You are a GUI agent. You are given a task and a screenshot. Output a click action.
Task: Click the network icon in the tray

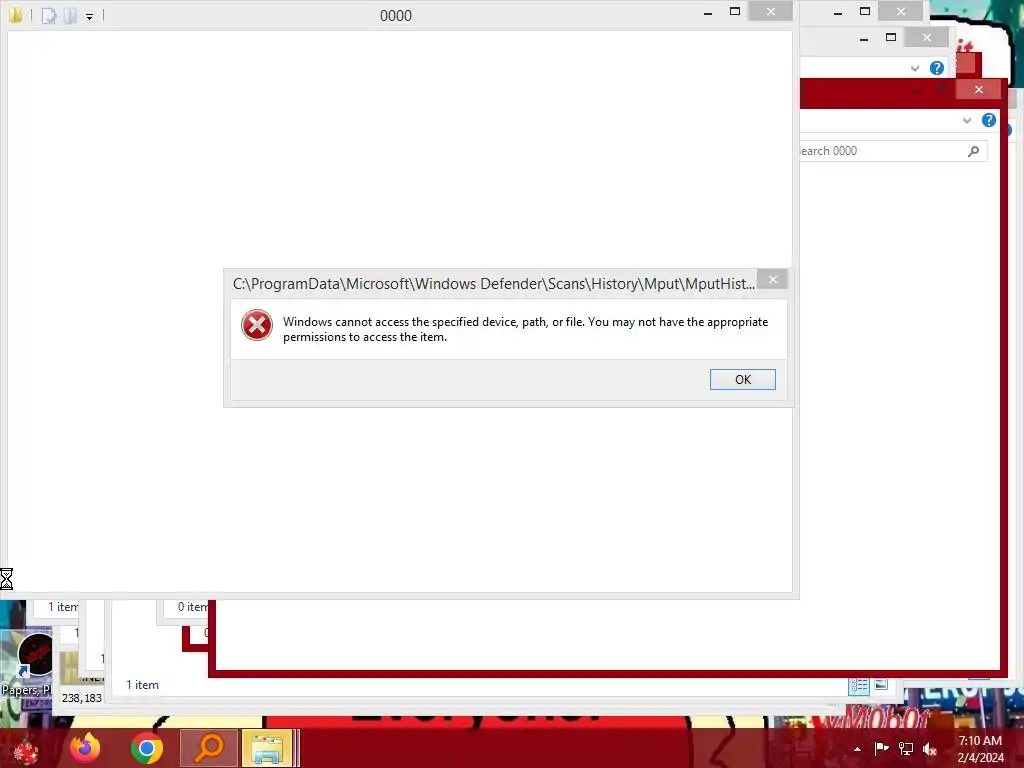tap(906, 749)
